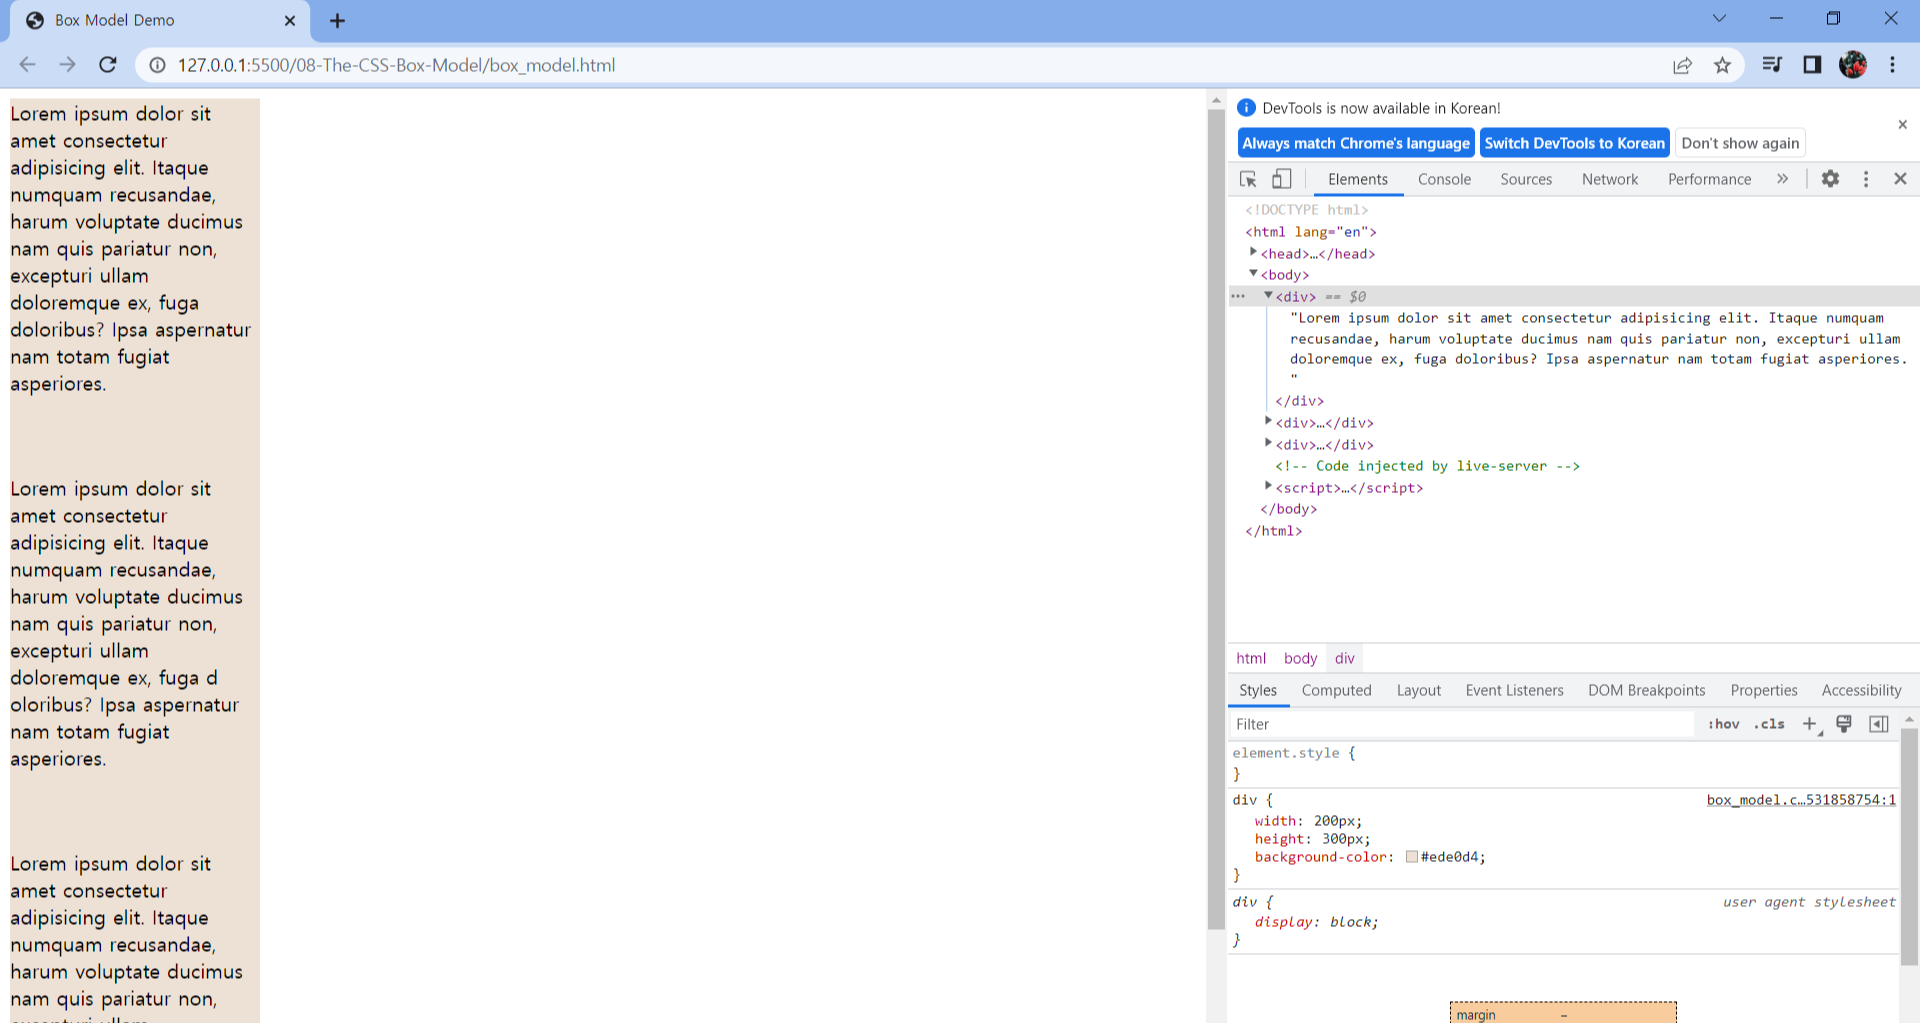Switch to the Performance tab
1920x1023 pixels.
(x=1709, y=179)
